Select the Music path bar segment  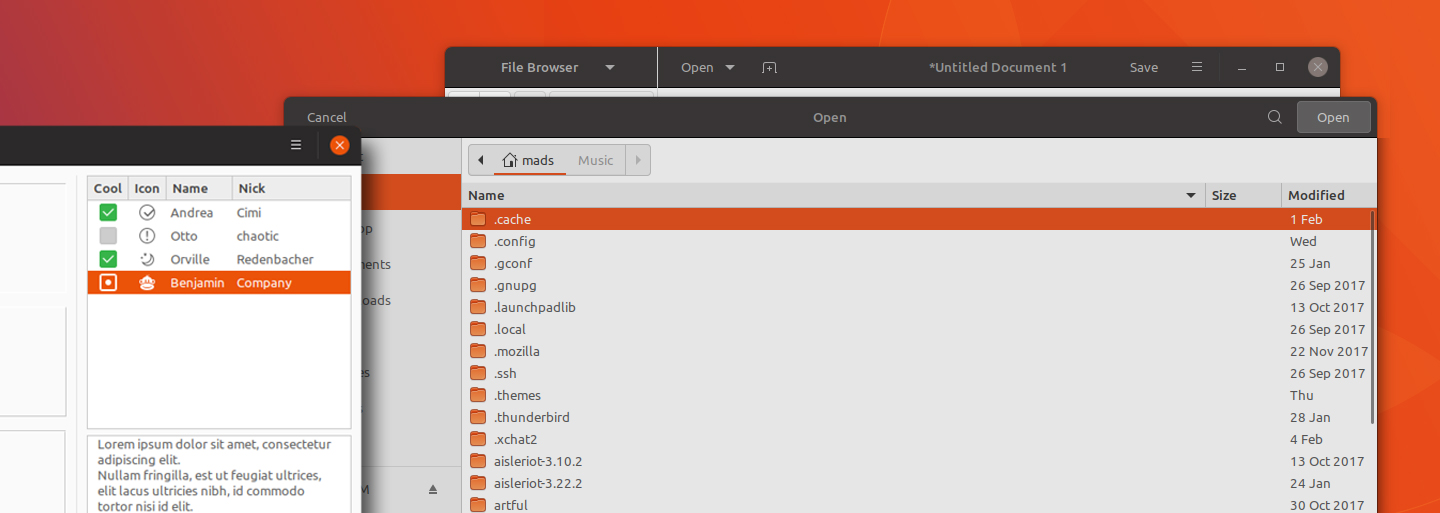coord(596,160)
